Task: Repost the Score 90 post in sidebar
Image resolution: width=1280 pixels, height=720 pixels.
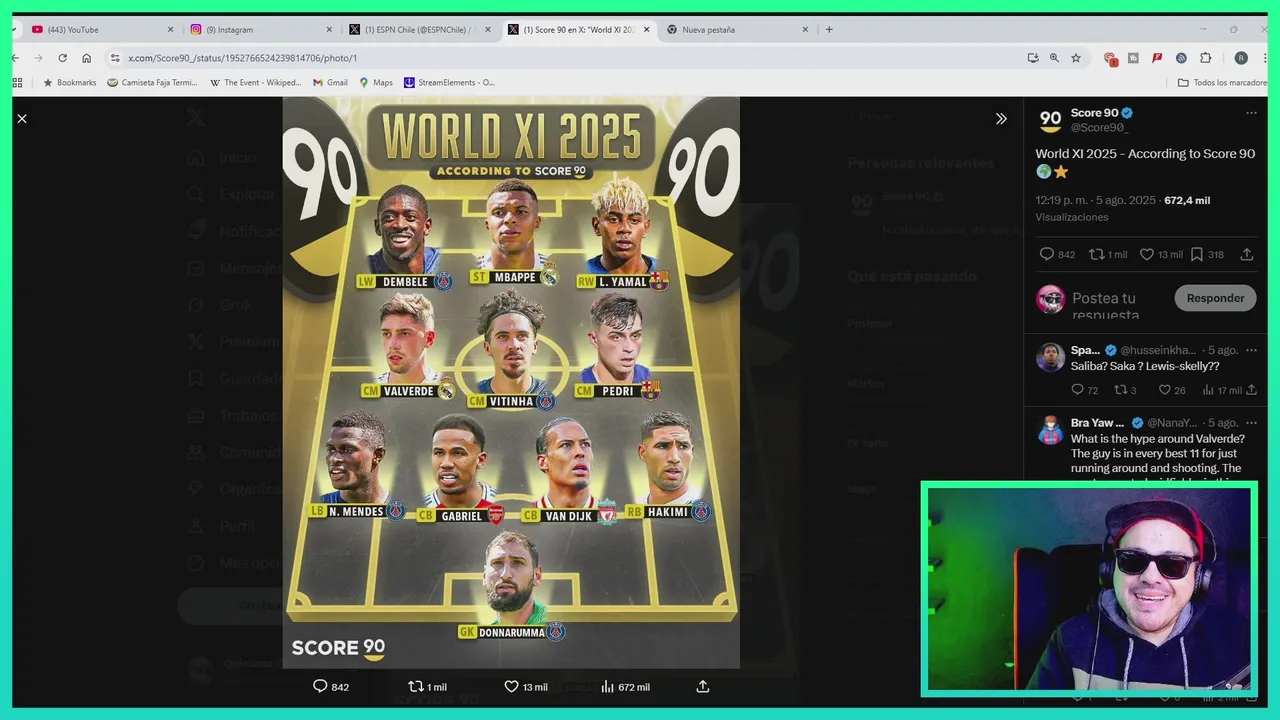Action: (x=1108, y=255)
